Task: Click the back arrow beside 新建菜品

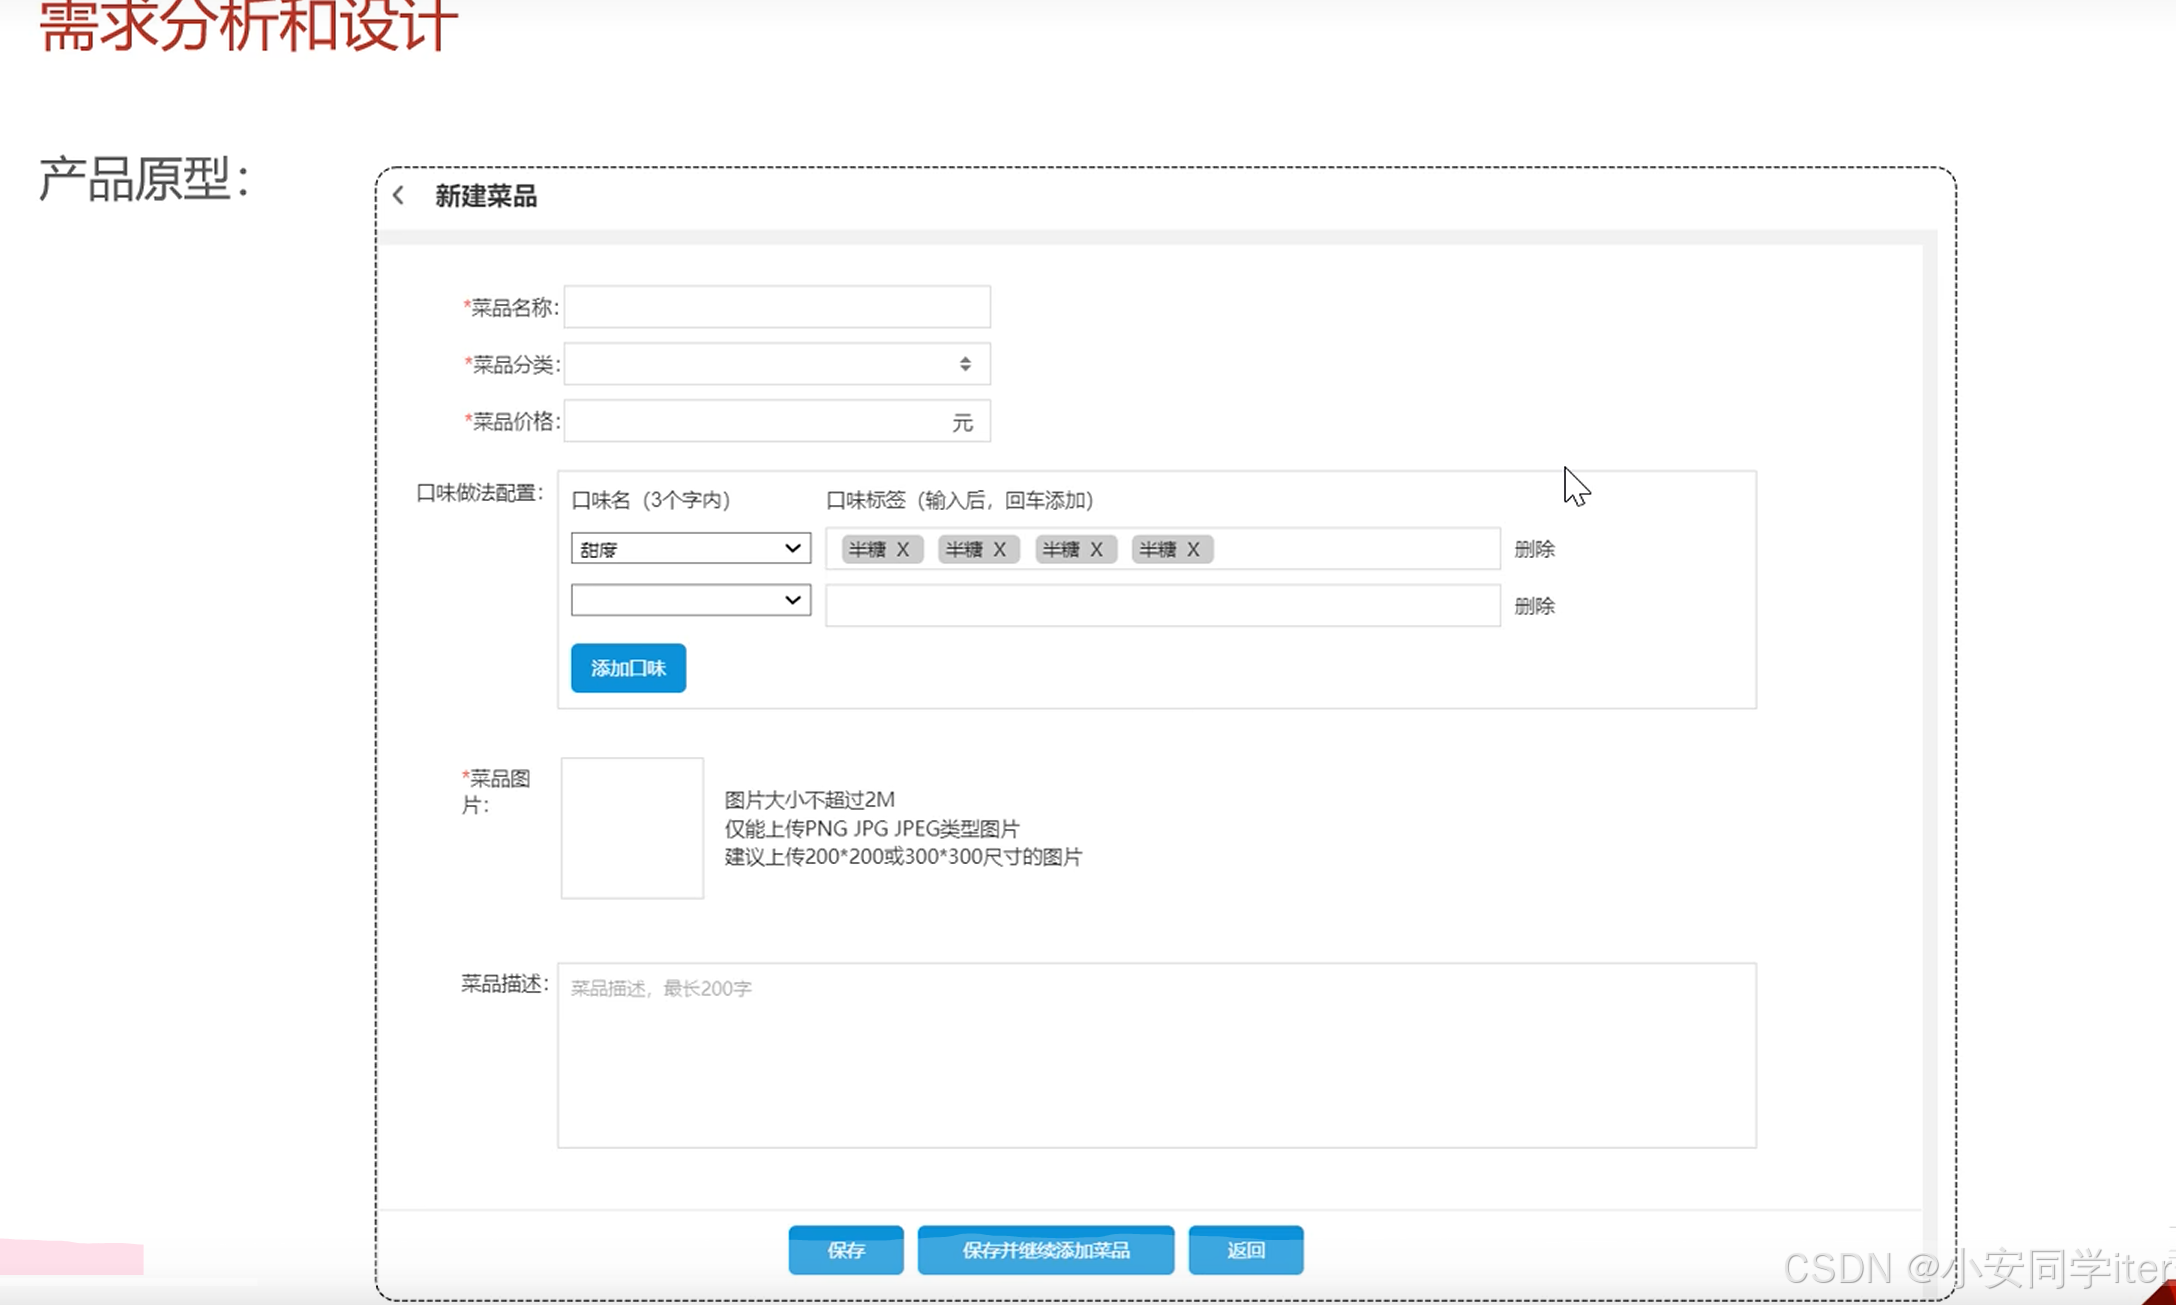Action: pyautogui.click(x=399, y=195)
